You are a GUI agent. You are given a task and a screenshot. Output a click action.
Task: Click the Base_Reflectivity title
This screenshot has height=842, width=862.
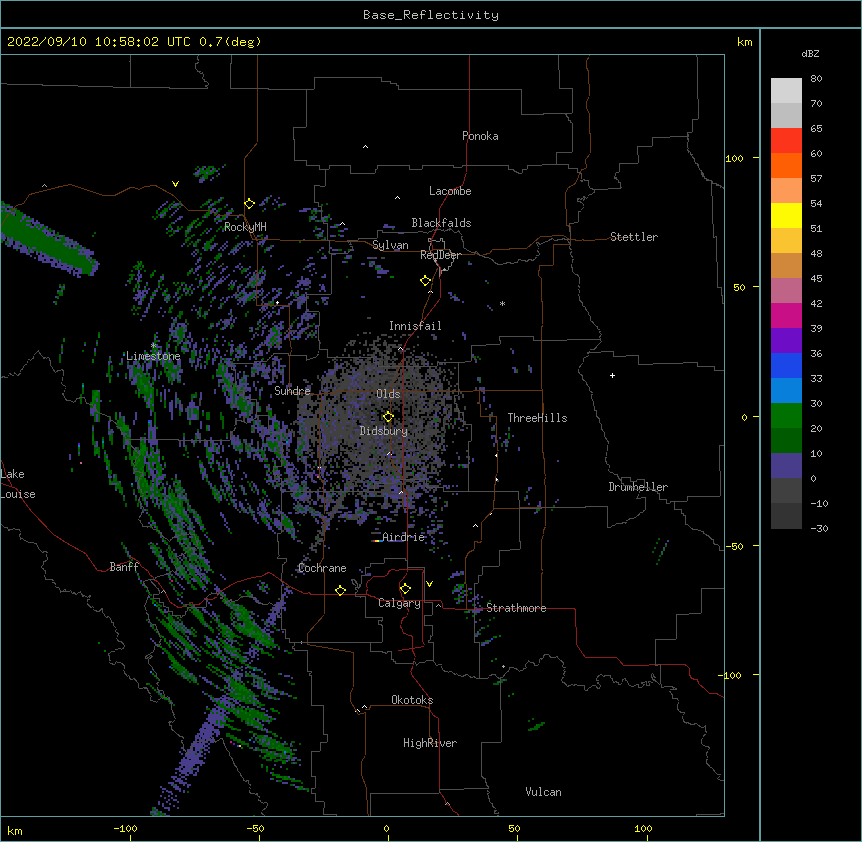[x=431, y=15]
